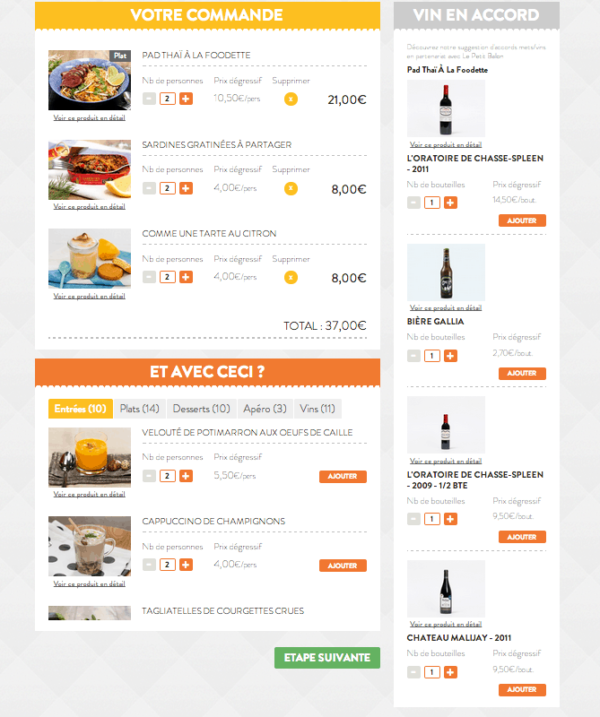Increase Velouté de Potimarron persons with plus
600x717 pixels.
pos(186,476)
